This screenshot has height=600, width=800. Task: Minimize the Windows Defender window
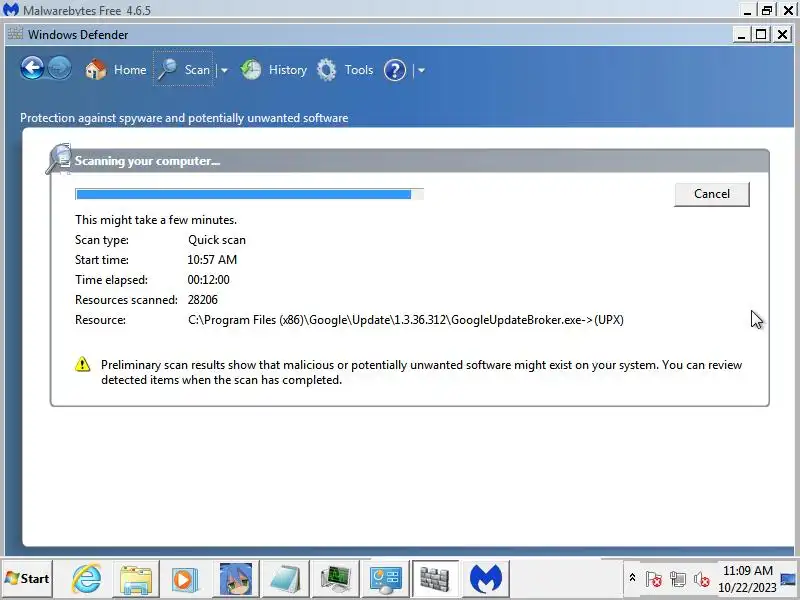click(741, 34)
